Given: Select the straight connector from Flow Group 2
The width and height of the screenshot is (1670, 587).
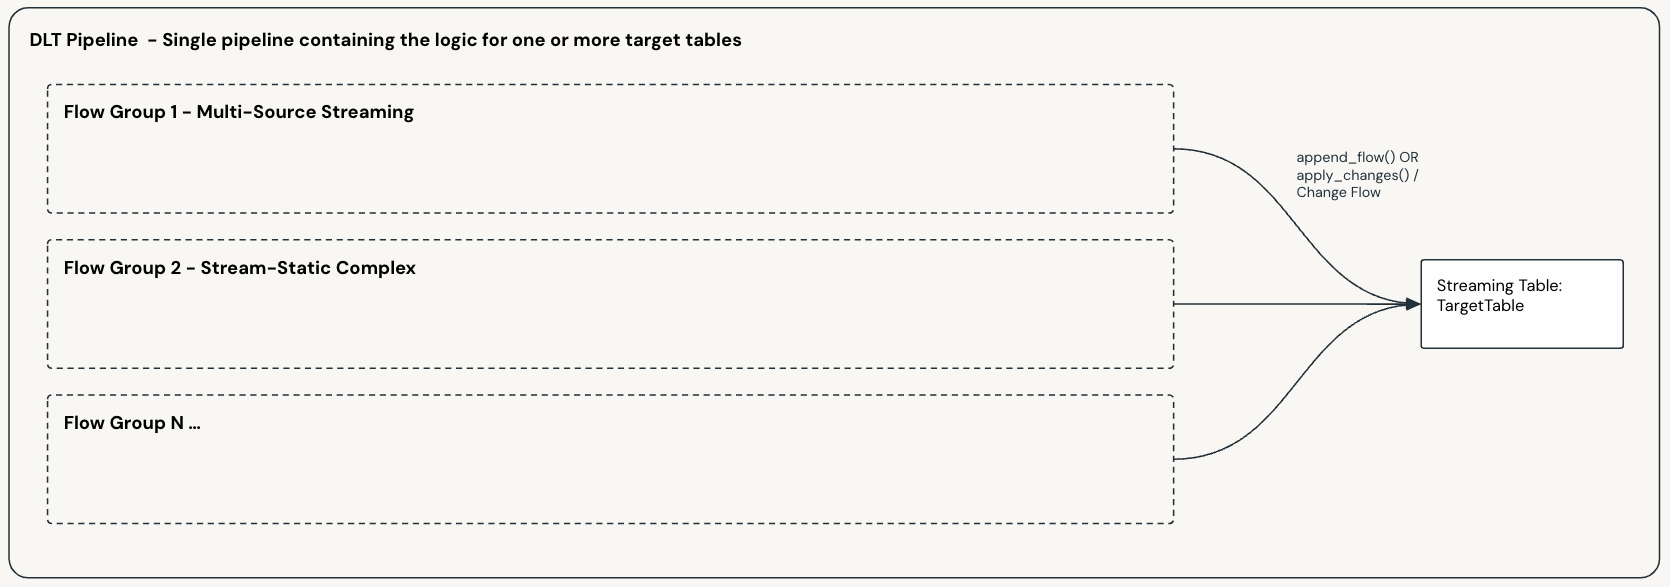Looking at the screenshot, I should (1290, 304).
